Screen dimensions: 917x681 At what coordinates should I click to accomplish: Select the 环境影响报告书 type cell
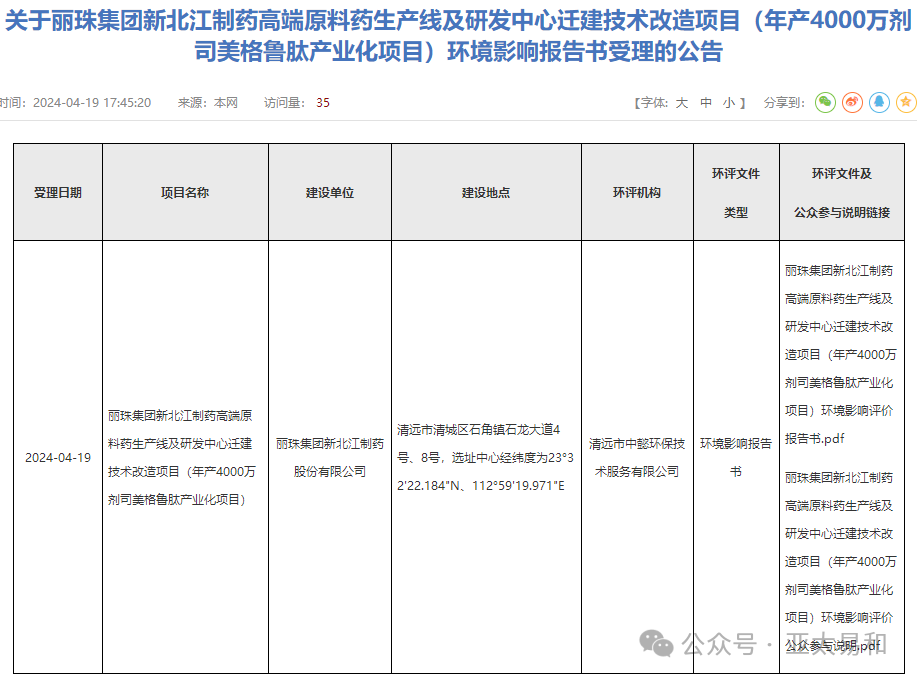tap(736, 458)
